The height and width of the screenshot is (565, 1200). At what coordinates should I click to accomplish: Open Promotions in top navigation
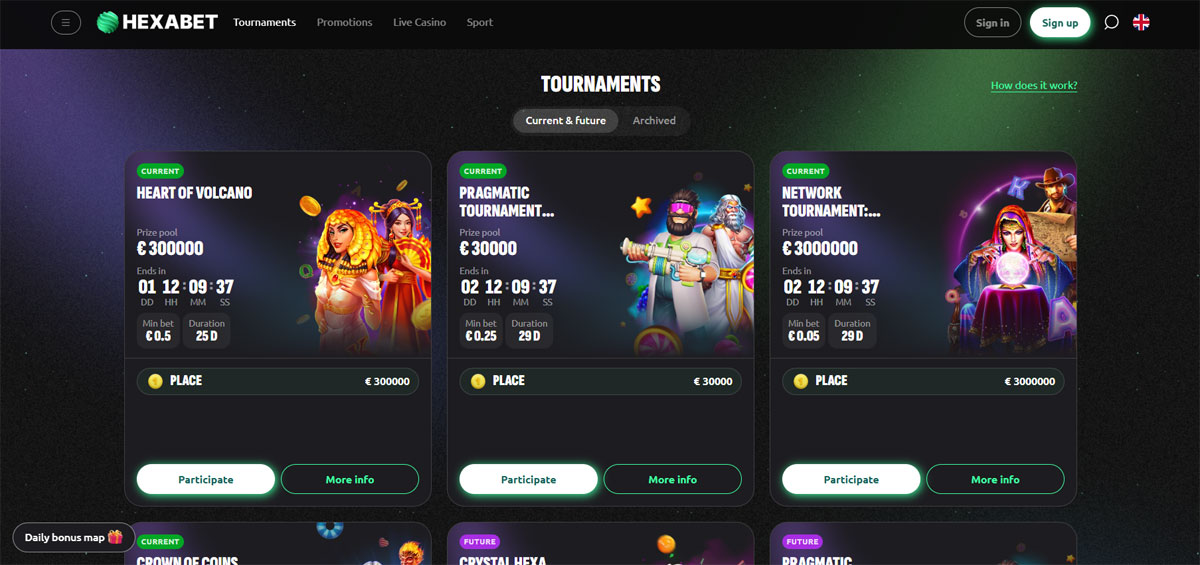coord(344,22)
